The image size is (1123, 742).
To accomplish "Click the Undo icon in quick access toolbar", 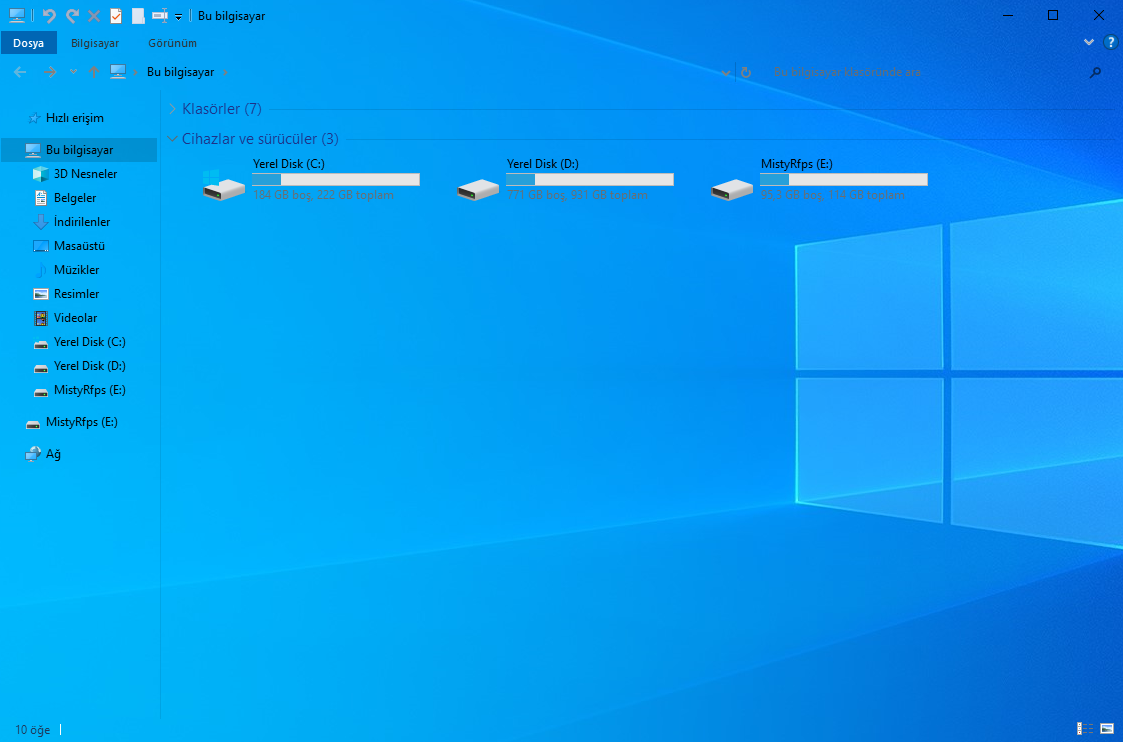I will pyautogui.click(x=49, y=15).
